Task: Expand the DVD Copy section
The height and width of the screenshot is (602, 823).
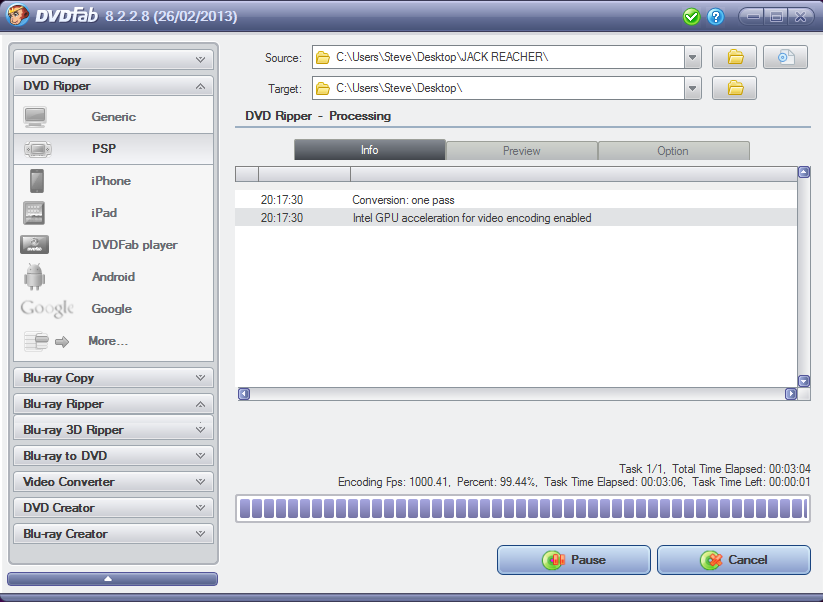Action: coord(113,60)
